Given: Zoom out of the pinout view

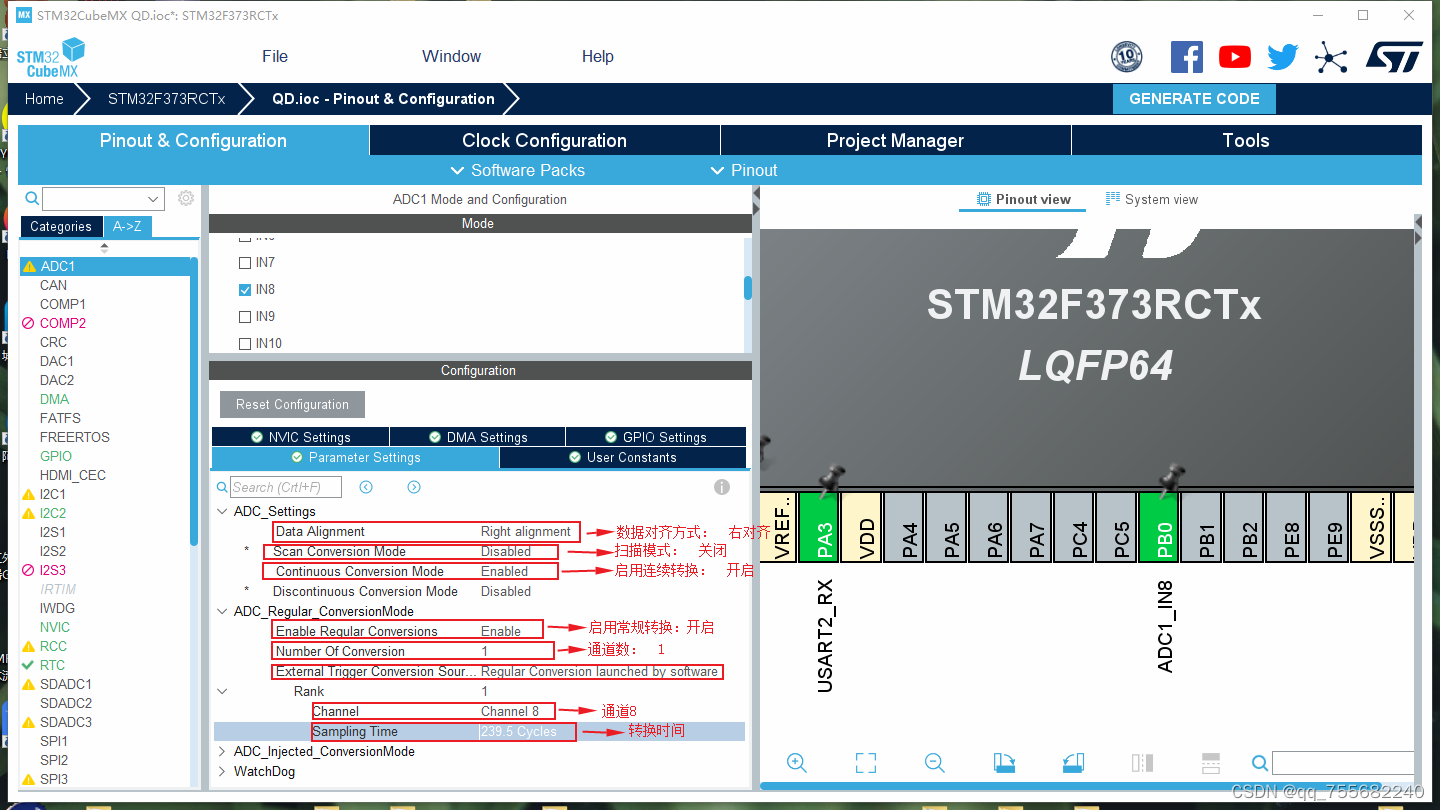Looking at the screenshot, I should [x=935, y=763].
